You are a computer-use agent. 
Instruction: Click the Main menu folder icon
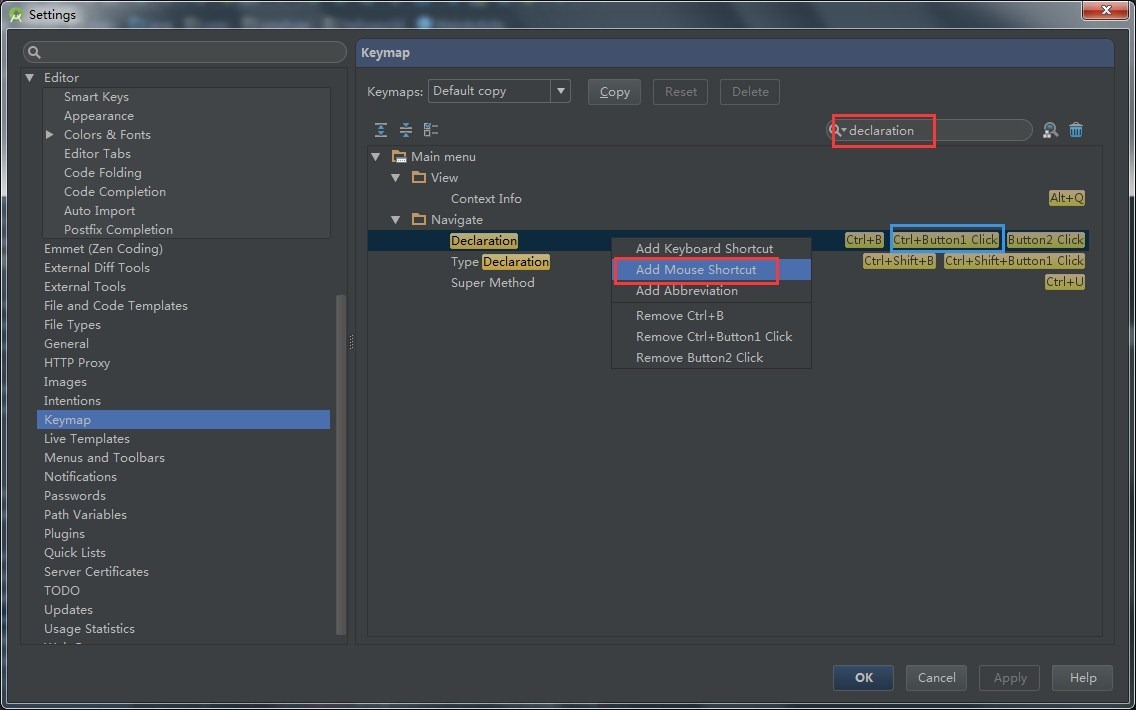[x=399, y=157]
